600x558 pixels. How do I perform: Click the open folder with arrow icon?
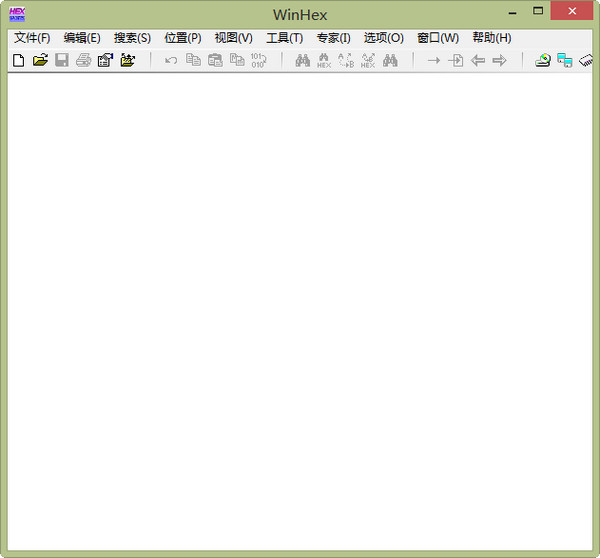point(127,60)
